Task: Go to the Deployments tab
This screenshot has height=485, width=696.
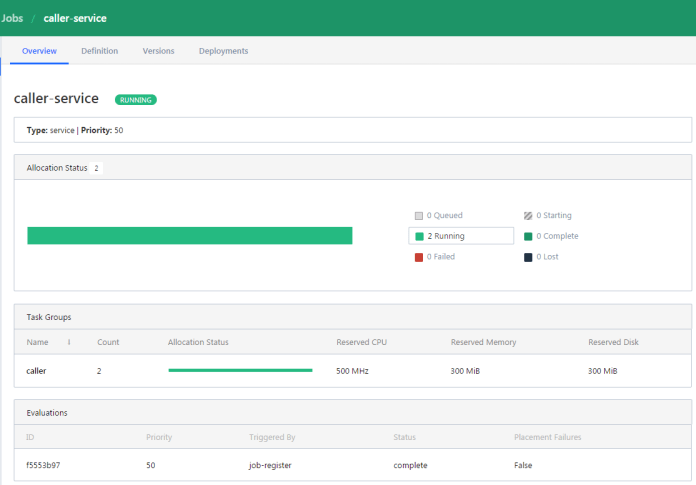Action: pos(223,51)
